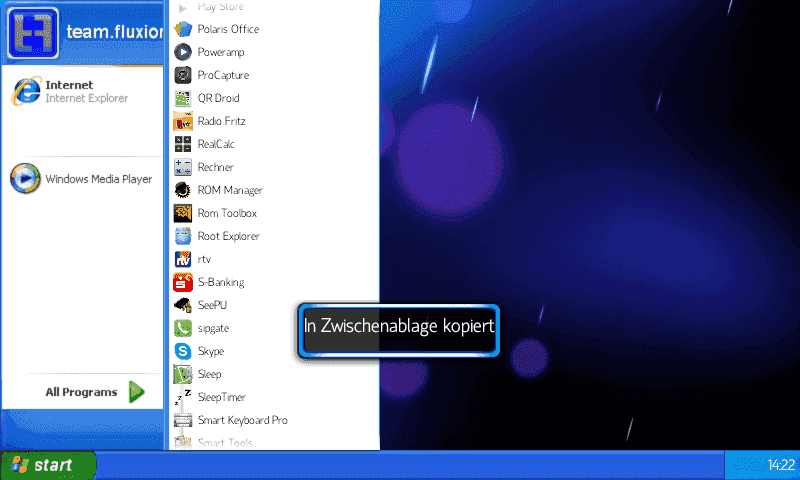Screen dimensions: 800x480
Task: Open the Smart Keyboard Pro icon
Action: point(183,420)
